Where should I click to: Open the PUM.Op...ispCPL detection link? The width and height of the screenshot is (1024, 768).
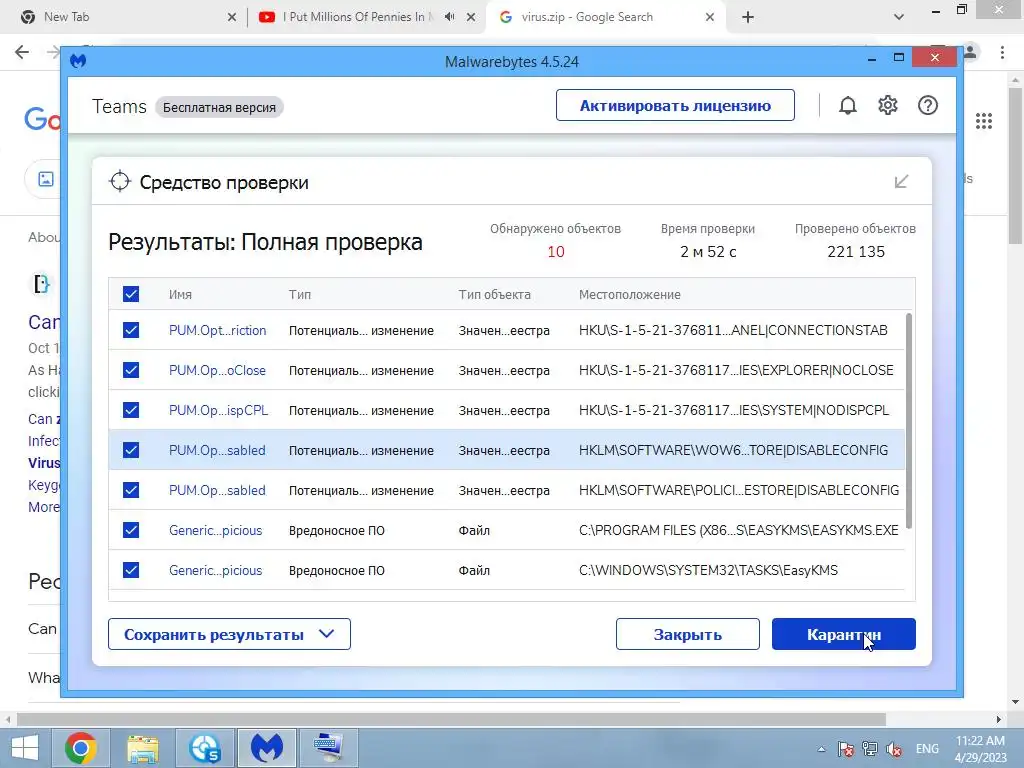(219, 410)
